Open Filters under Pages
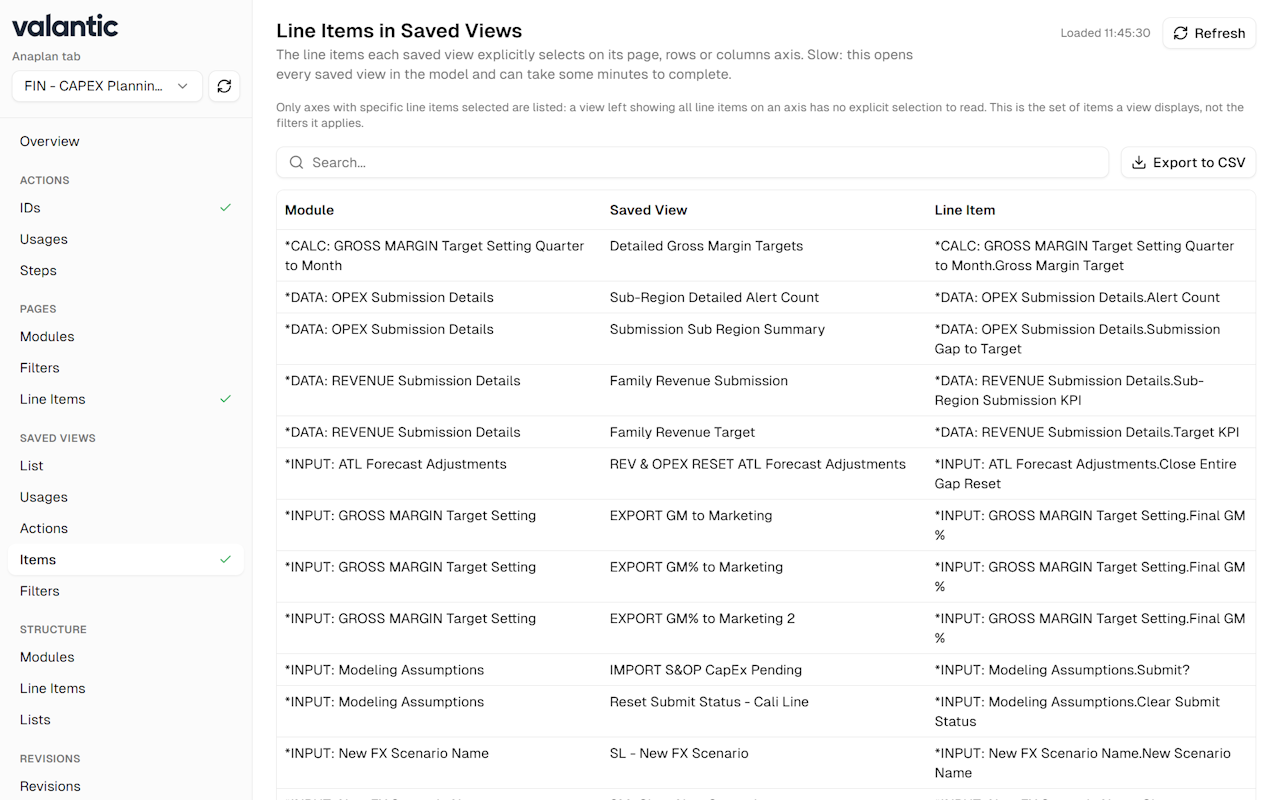 point(126,368)
